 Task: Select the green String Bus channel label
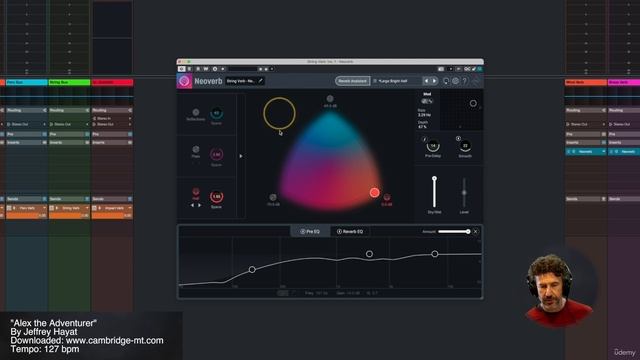69,82
